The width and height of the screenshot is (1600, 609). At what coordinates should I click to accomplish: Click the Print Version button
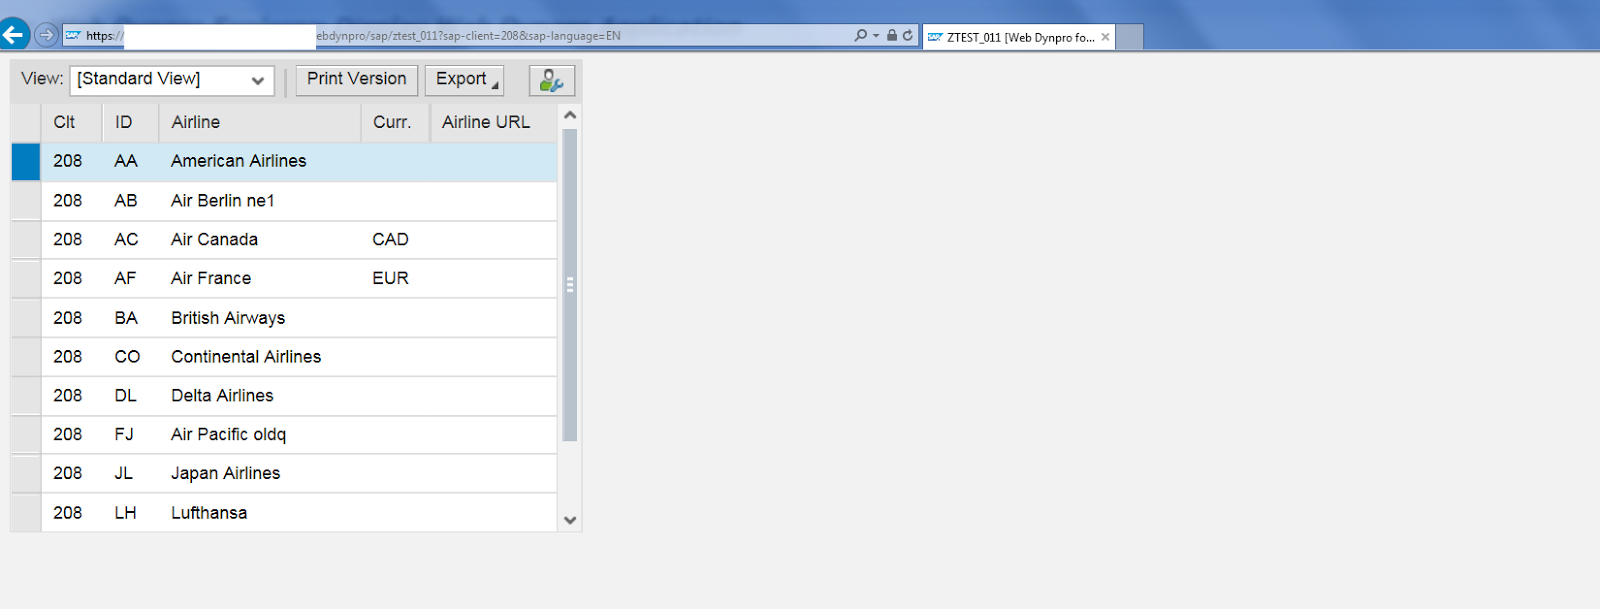(357, 80)
